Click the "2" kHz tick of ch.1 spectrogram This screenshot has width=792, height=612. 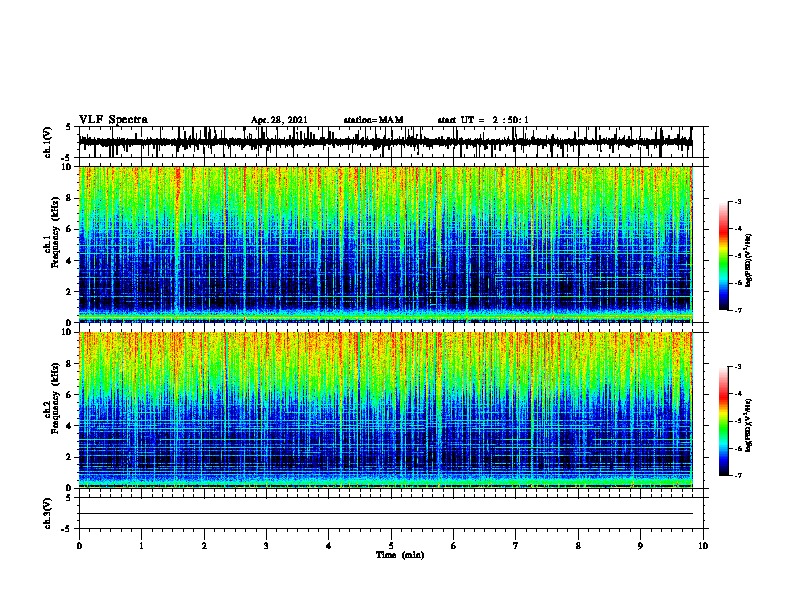coord(70,291)
